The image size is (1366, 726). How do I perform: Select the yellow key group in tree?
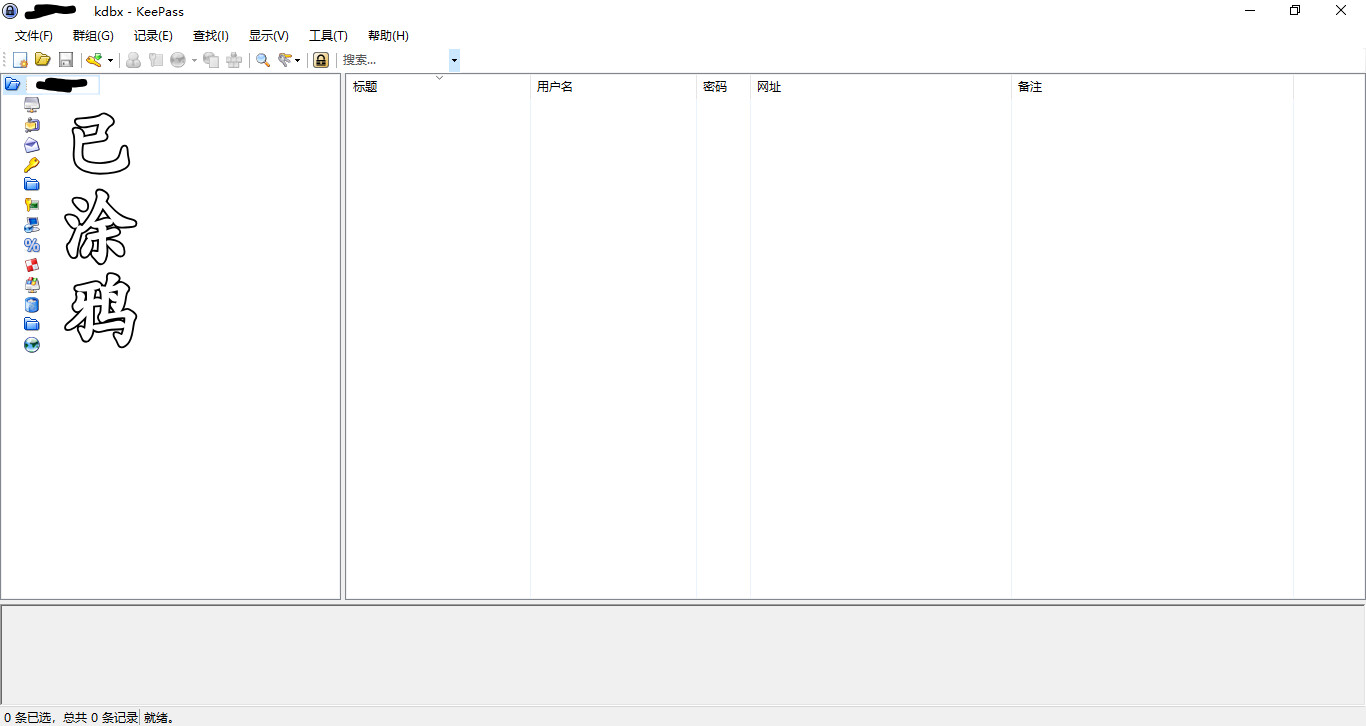coord(32,165)
